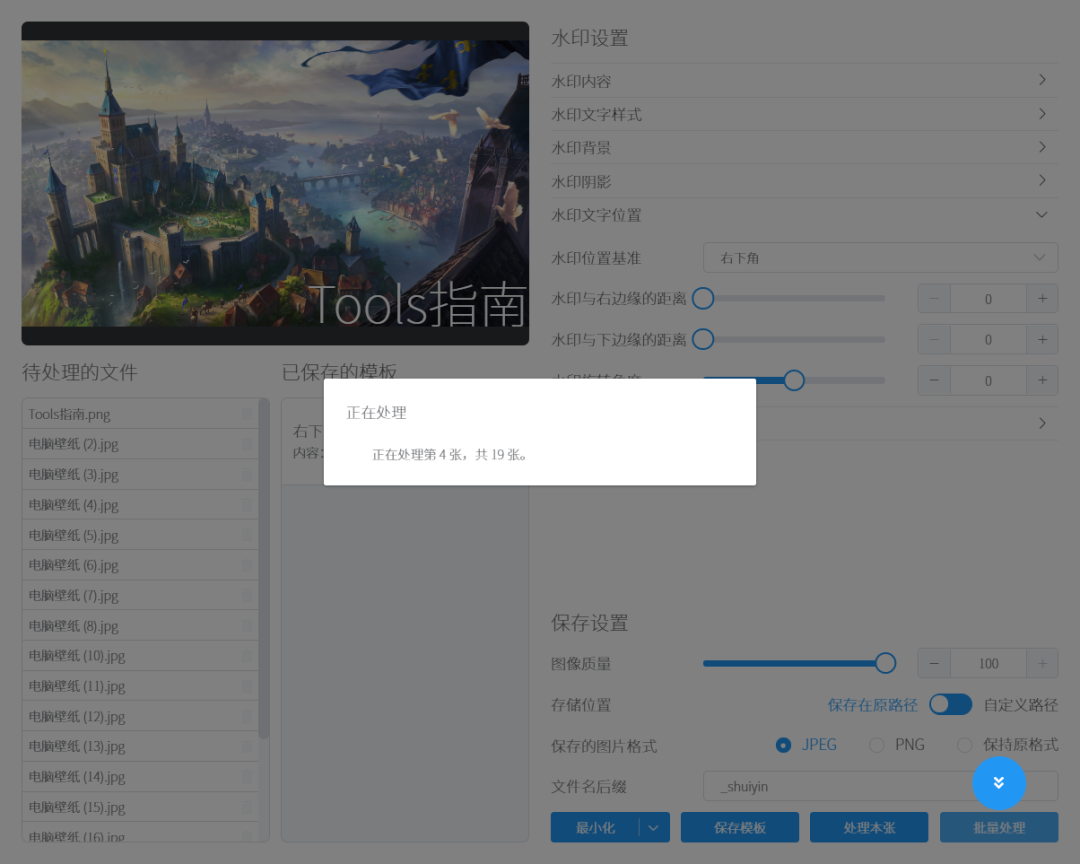Select Tools指南.png in the file list
The width and height of the screenshot is (1080, 864).
(x=140, y=414)
